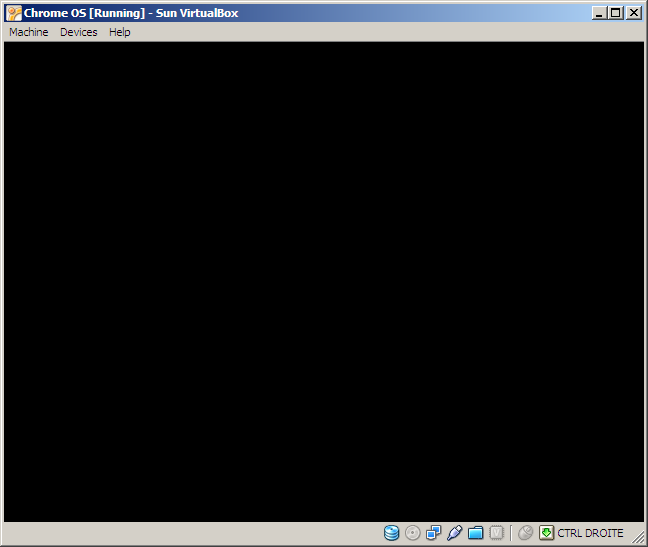The image size is (648, 547).
Task: Click the hard disk activity icon
Action: click(391, 533)
